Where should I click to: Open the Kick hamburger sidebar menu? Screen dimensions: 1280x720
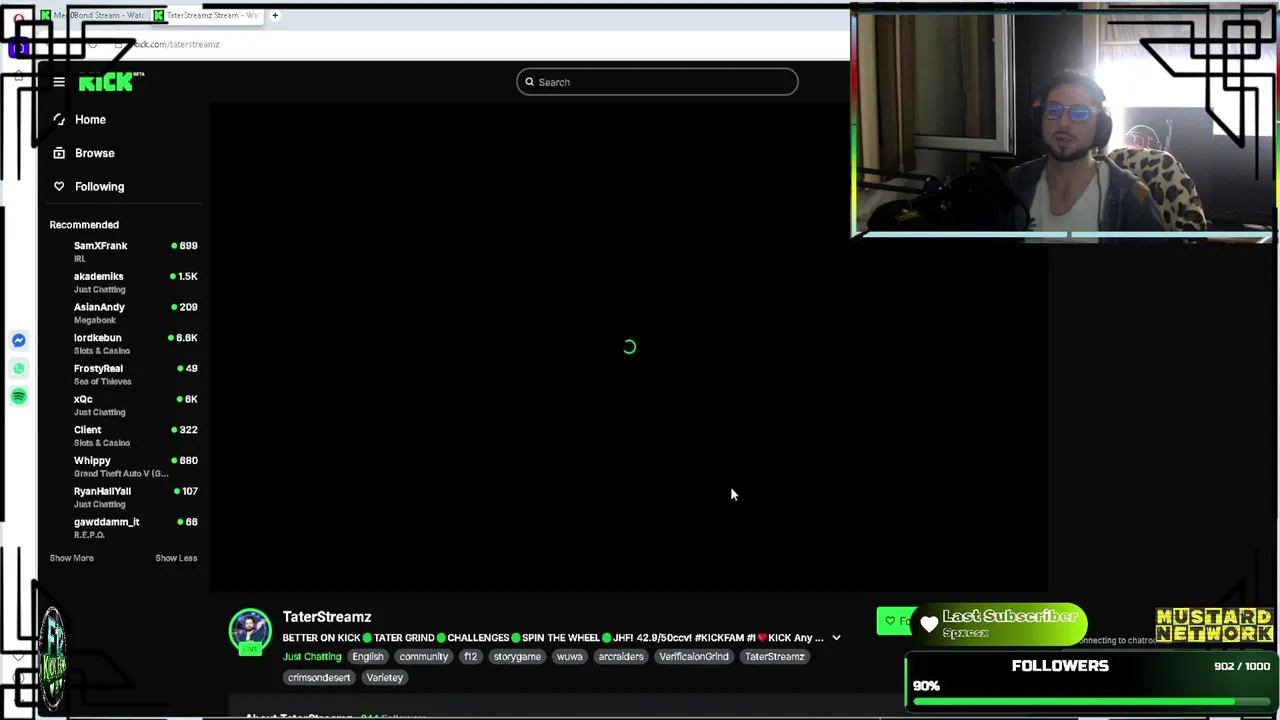click(x=59, y=82)
